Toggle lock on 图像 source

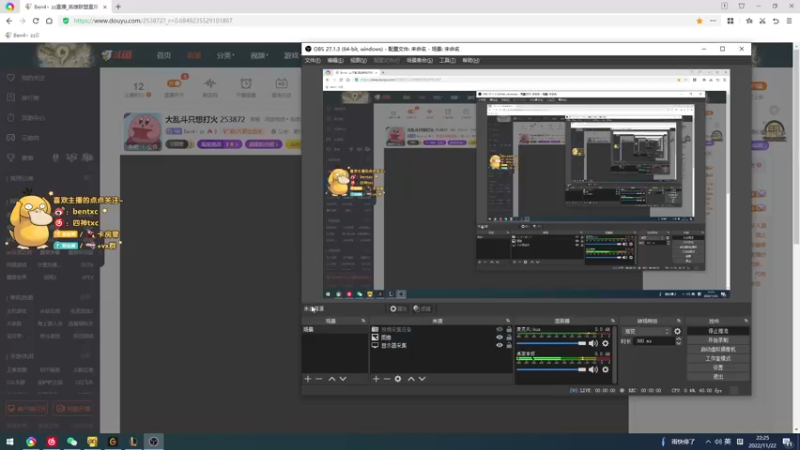pos(509,337)
